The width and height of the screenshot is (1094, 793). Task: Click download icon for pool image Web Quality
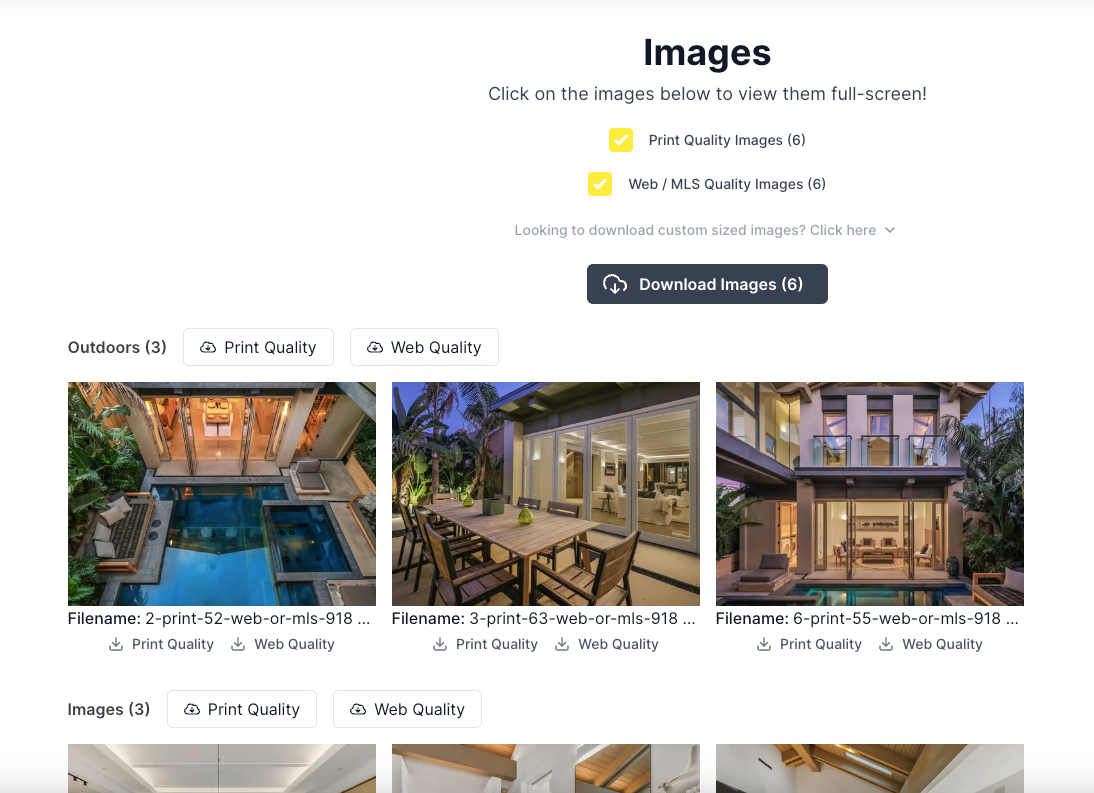[238, 644]
